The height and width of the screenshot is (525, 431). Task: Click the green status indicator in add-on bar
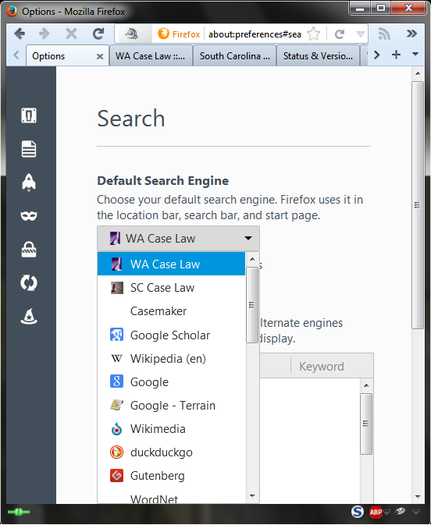click(19, 512)
